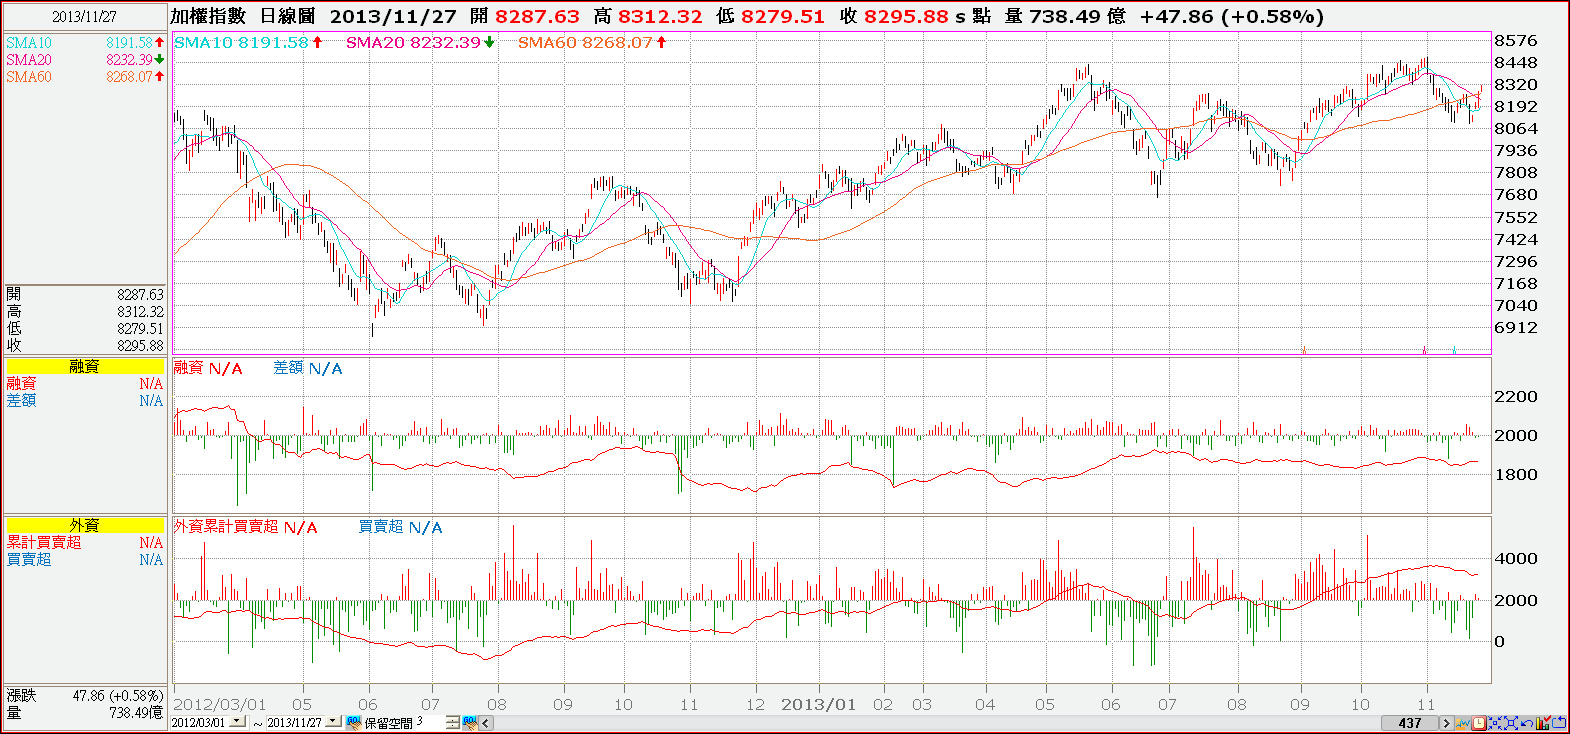Click into the start date field 2012/03/01
The image size is (1570, 734).
coord(199,722)
